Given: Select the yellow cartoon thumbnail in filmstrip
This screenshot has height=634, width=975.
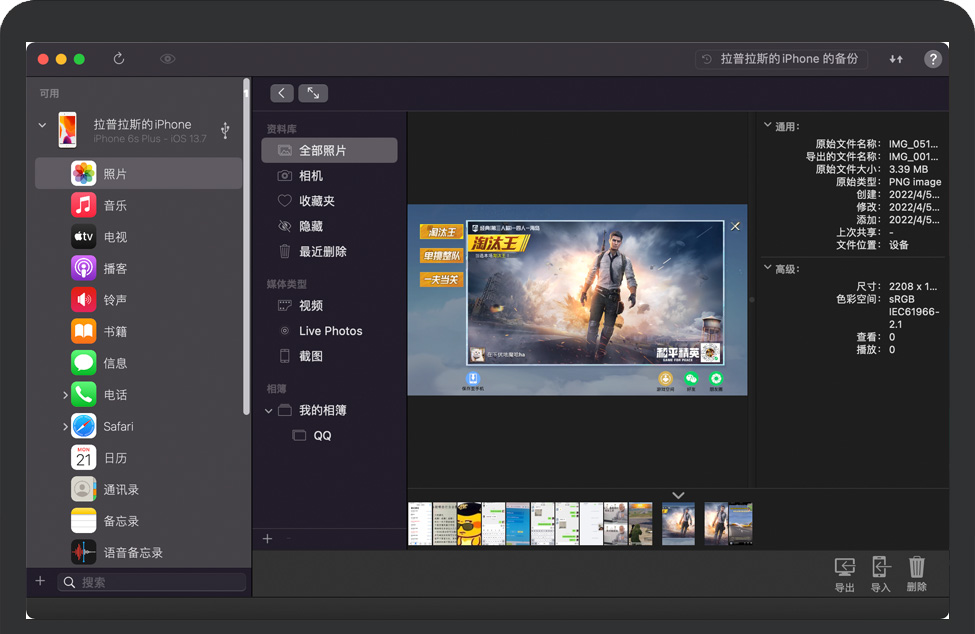Looking at the screenshot, I should pos(468,523).
